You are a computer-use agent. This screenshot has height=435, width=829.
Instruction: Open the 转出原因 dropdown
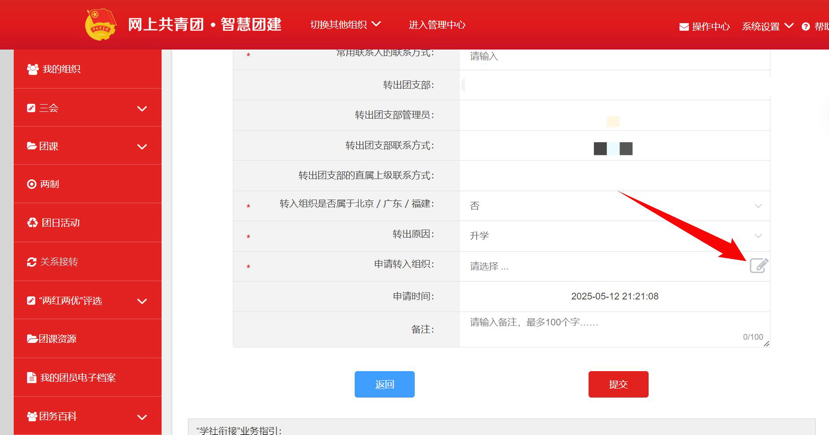tap(613, 236)
